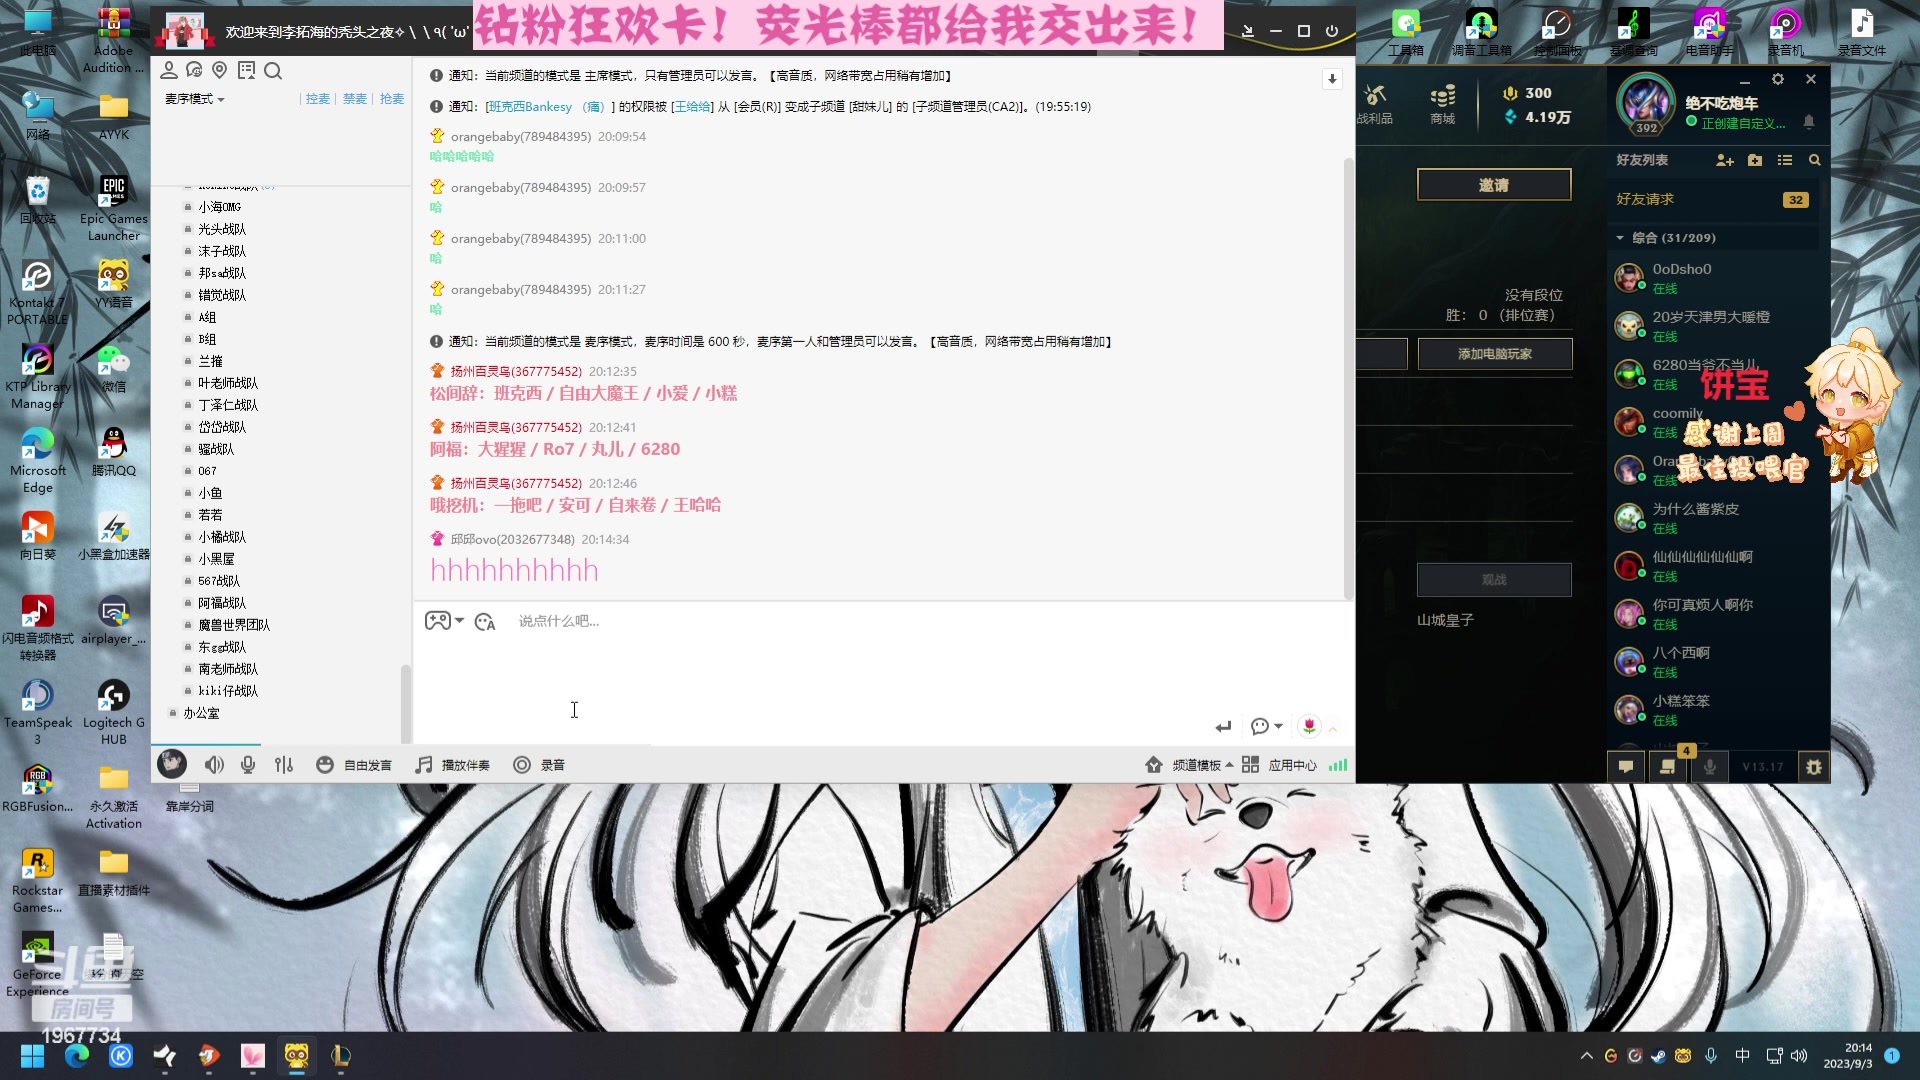Select the 叶老师战队 sub-channel
The width and height of the screenshot is (1920, 1080).
click(x=227, y=383)
